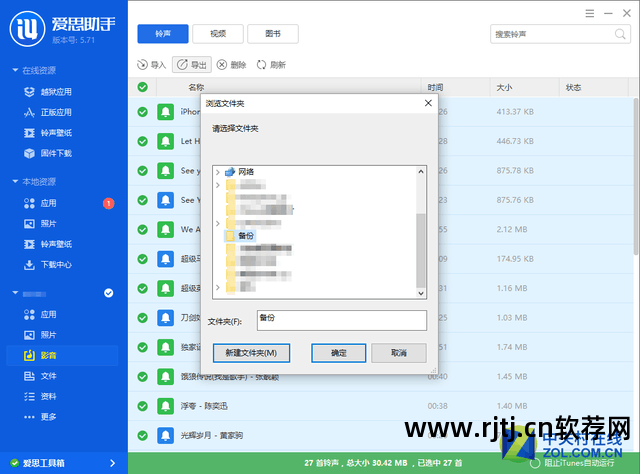Click the 导入 toolbar button

[151, 65]
